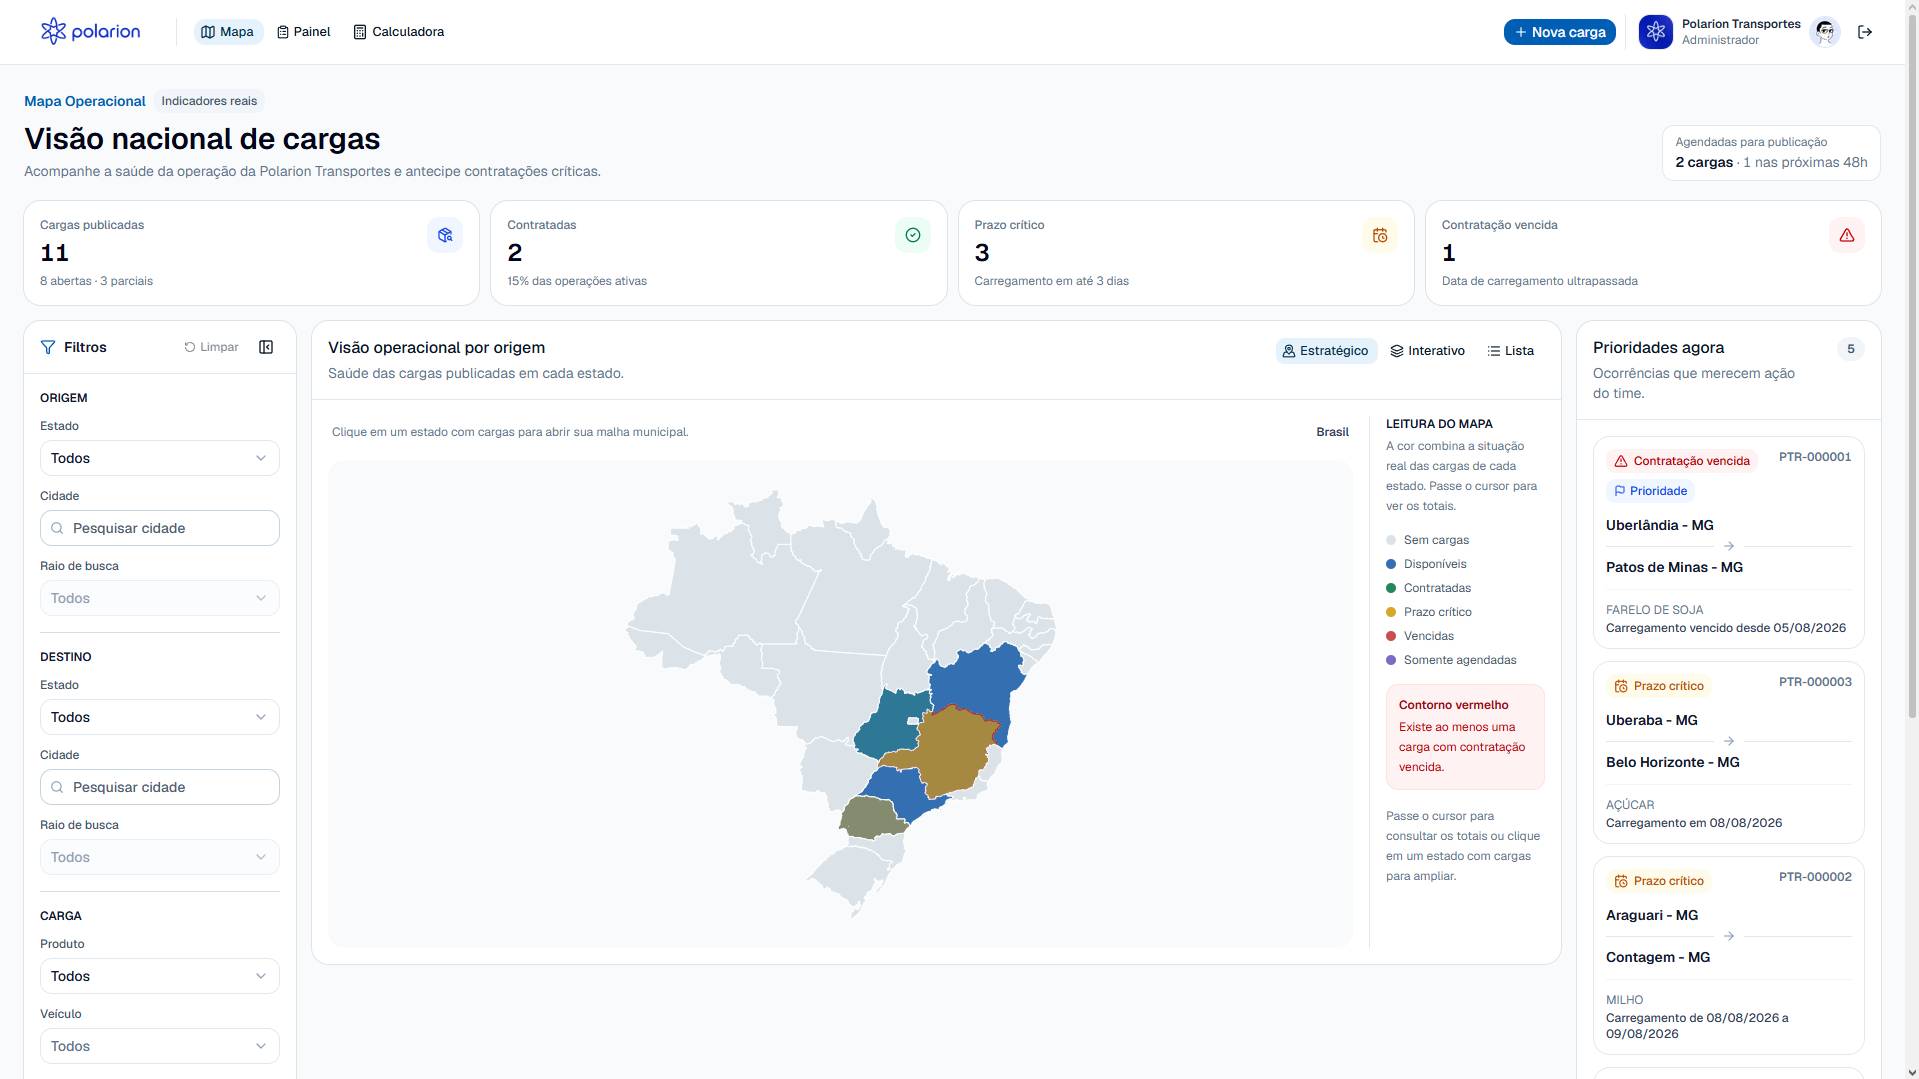Viewport: 1919px width, 1079px height.
Task: Clear filters with Limpar
Action: click(x=211, y=347)
